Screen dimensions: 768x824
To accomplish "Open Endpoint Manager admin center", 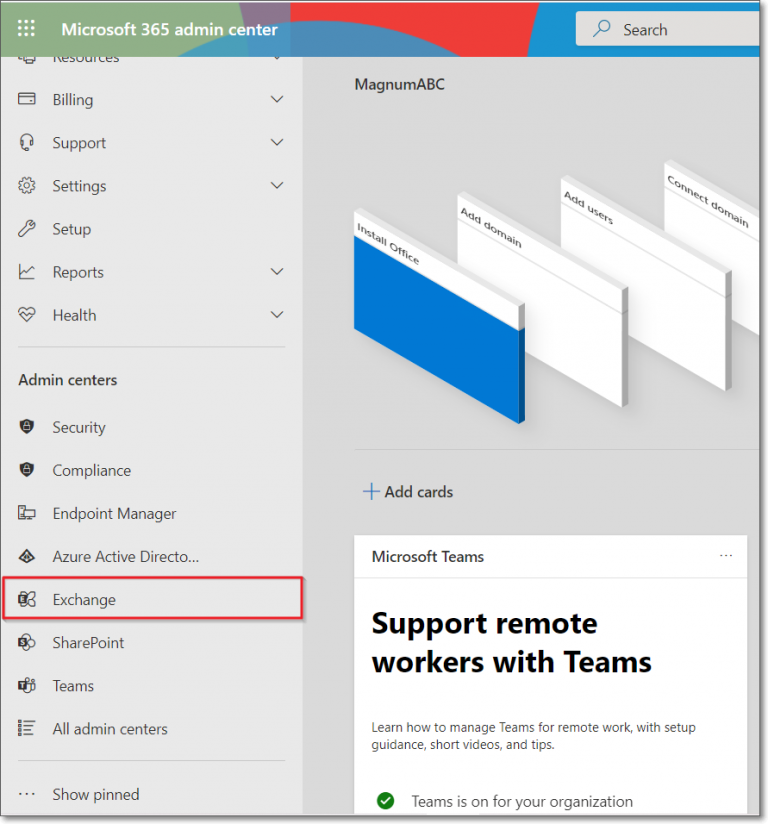I will [x=114, y=513].
